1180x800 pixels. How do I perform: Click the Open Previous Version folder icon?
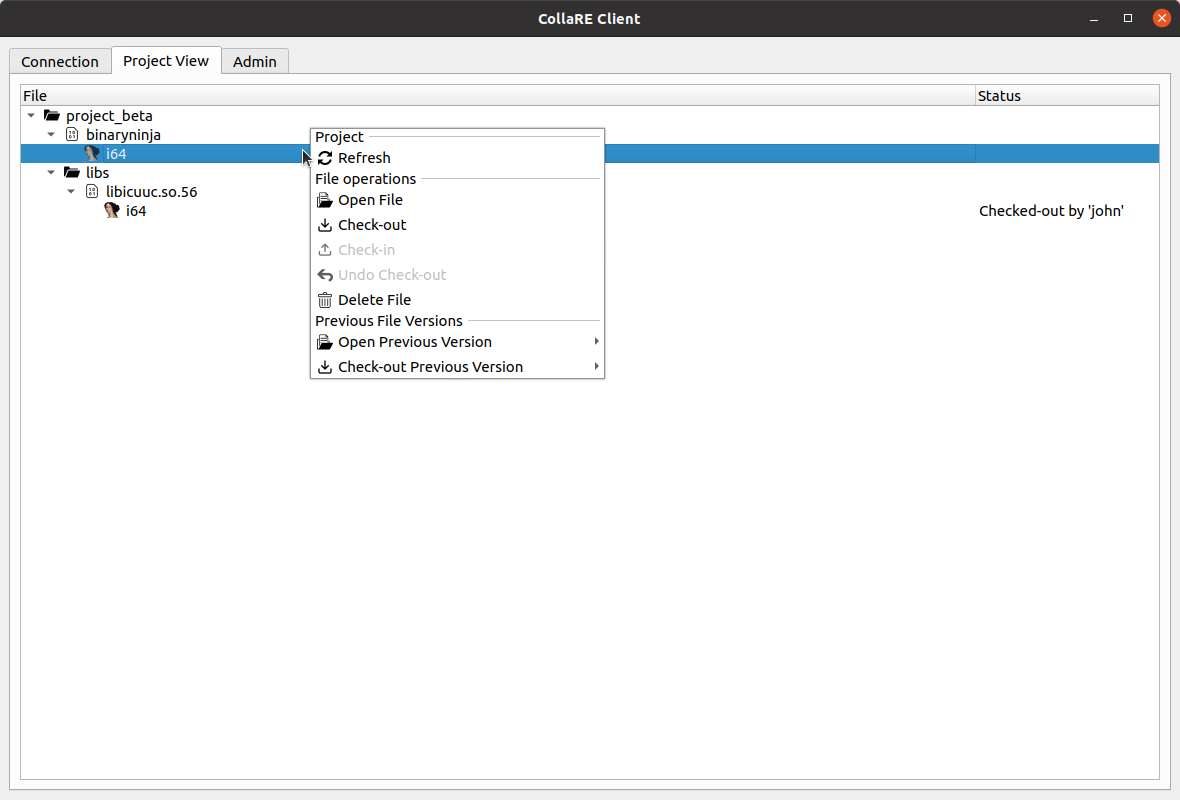pos(324,342)
